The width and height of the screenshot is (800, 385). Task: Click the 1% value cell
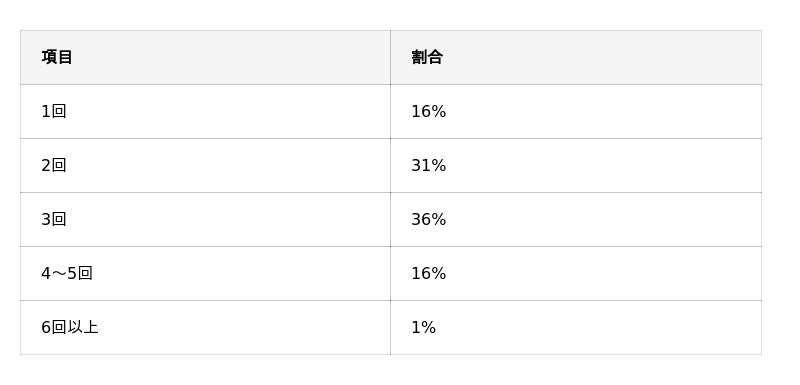pyautogui.click(x=576, y=327)
